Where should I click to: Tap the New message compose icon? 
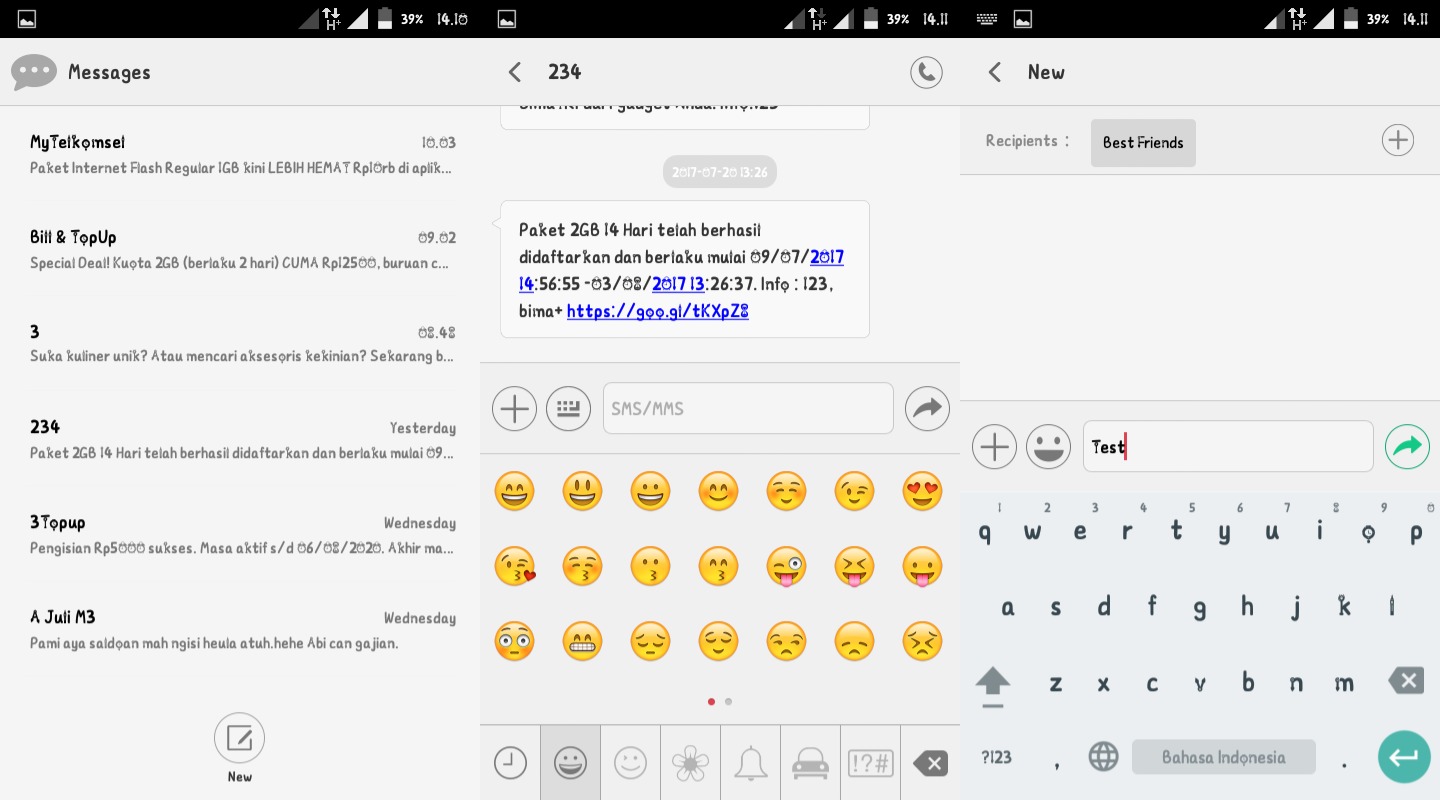[x=239, y=739]
